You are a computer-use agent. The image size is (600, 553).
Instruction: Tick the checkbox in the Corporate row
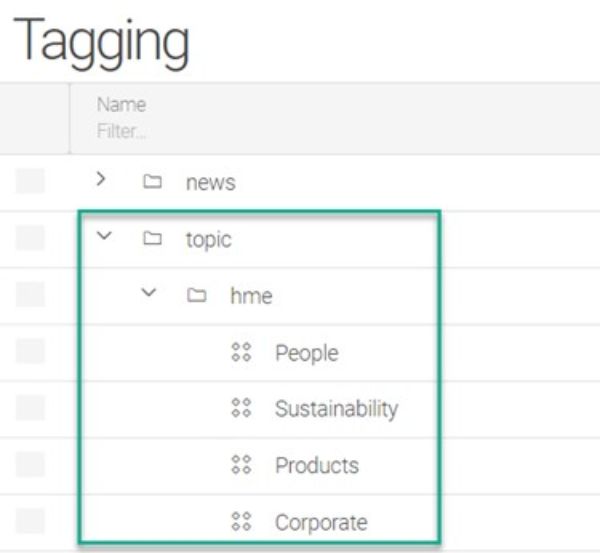[x=30, y=521]
